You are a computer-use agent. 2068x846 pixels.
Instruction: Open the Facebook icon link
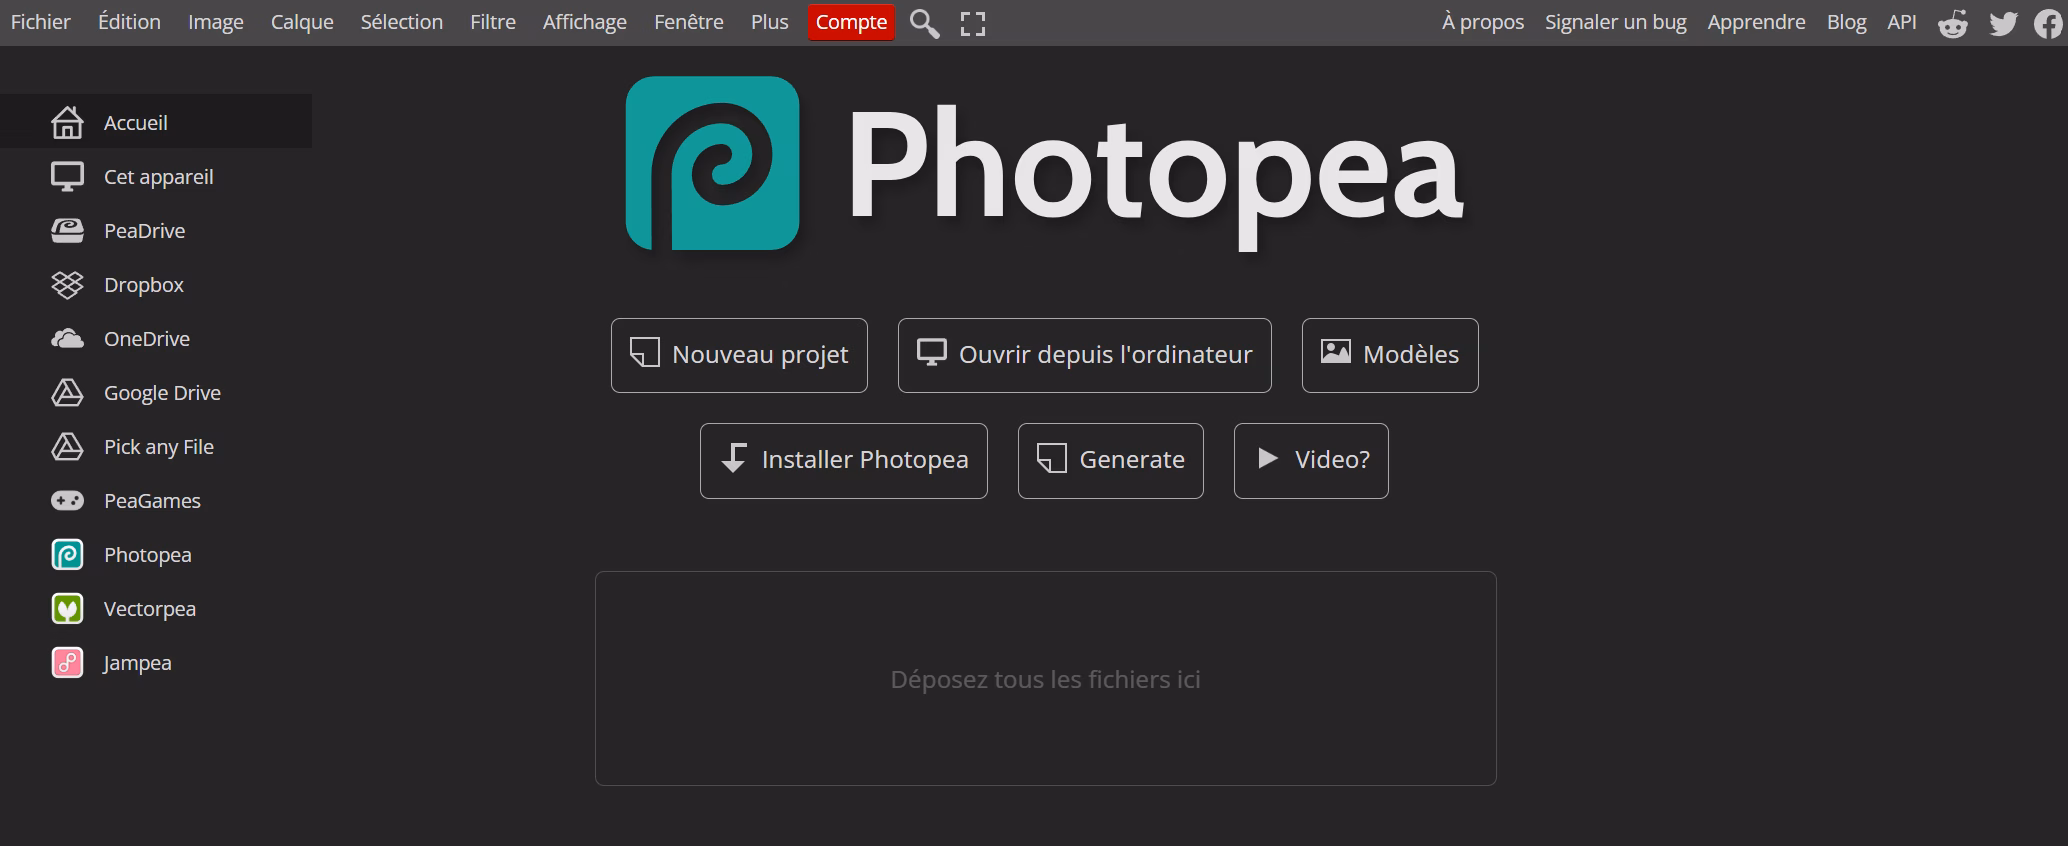pyautogui.click(x=2049, y=23)
